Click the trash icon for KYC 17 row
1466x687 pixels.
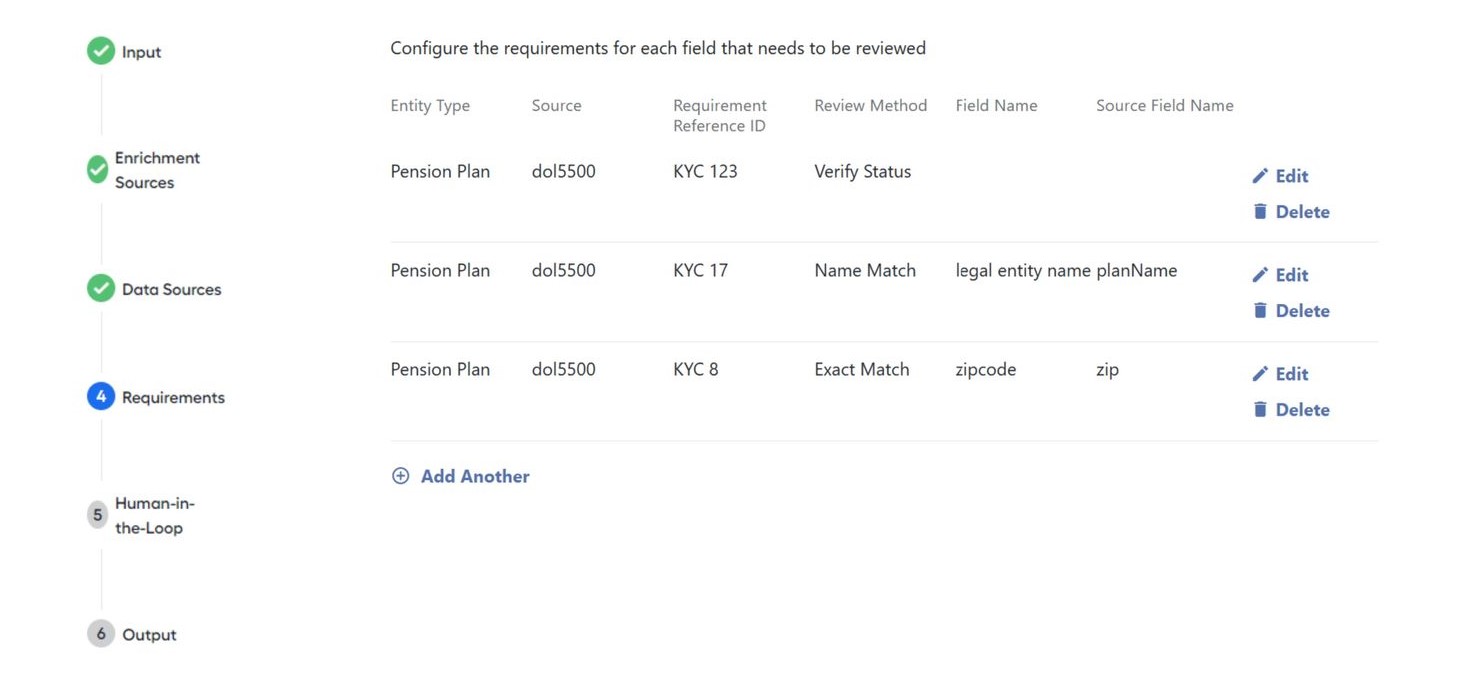[1260, 310]
